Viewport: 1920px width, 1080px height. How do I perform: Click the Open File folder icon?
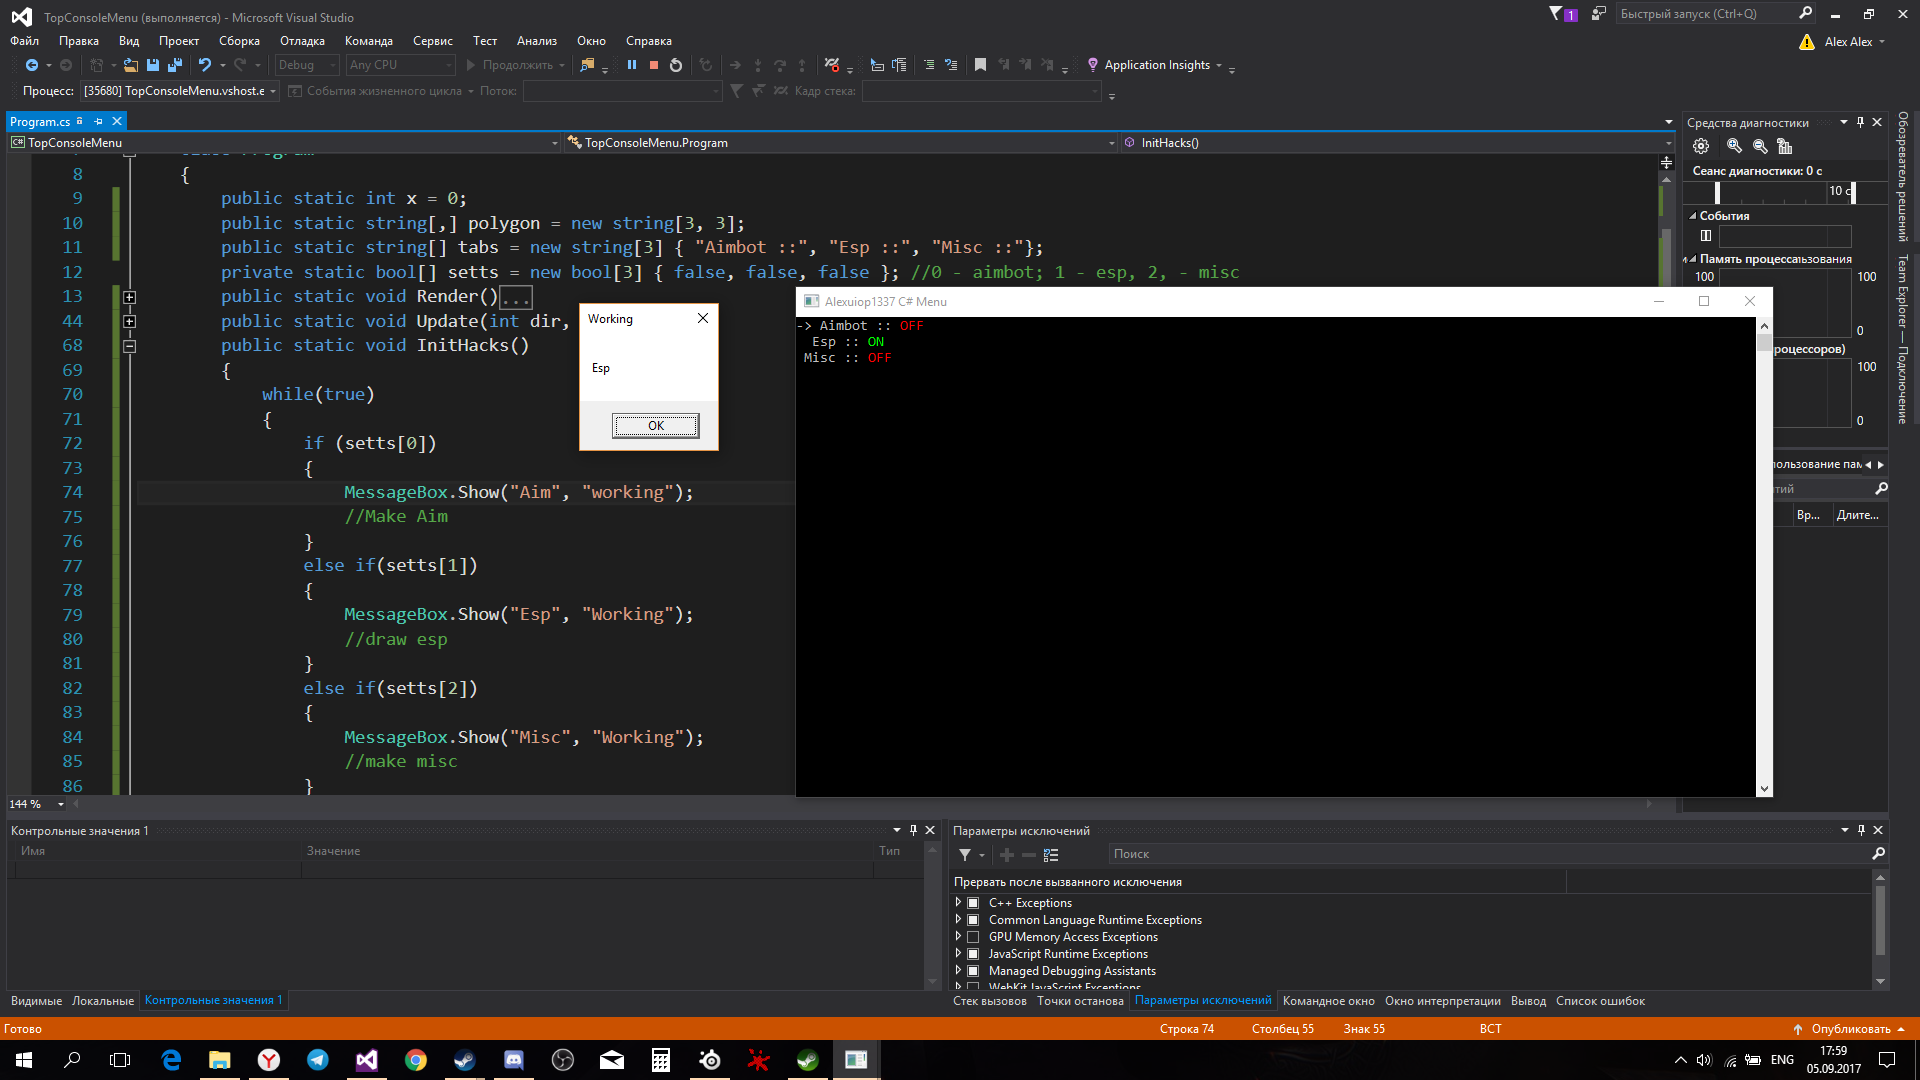(x=130, y=65)
